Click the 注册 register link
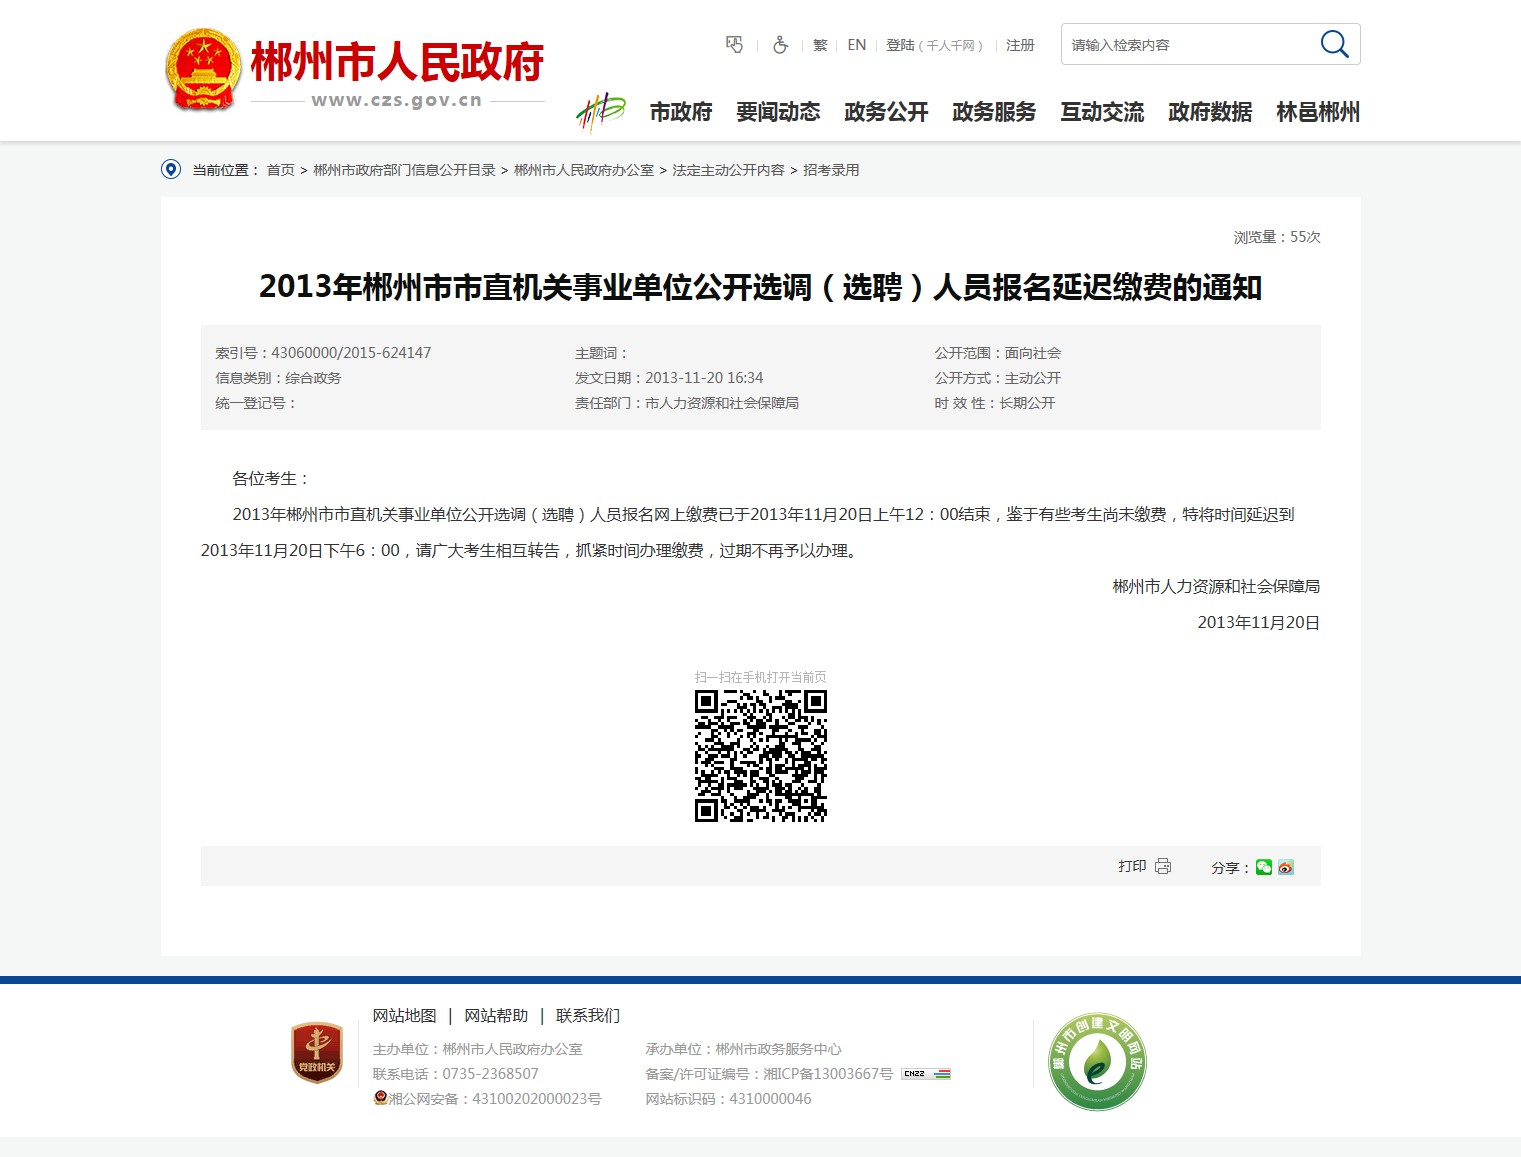 coord(1020,45)
